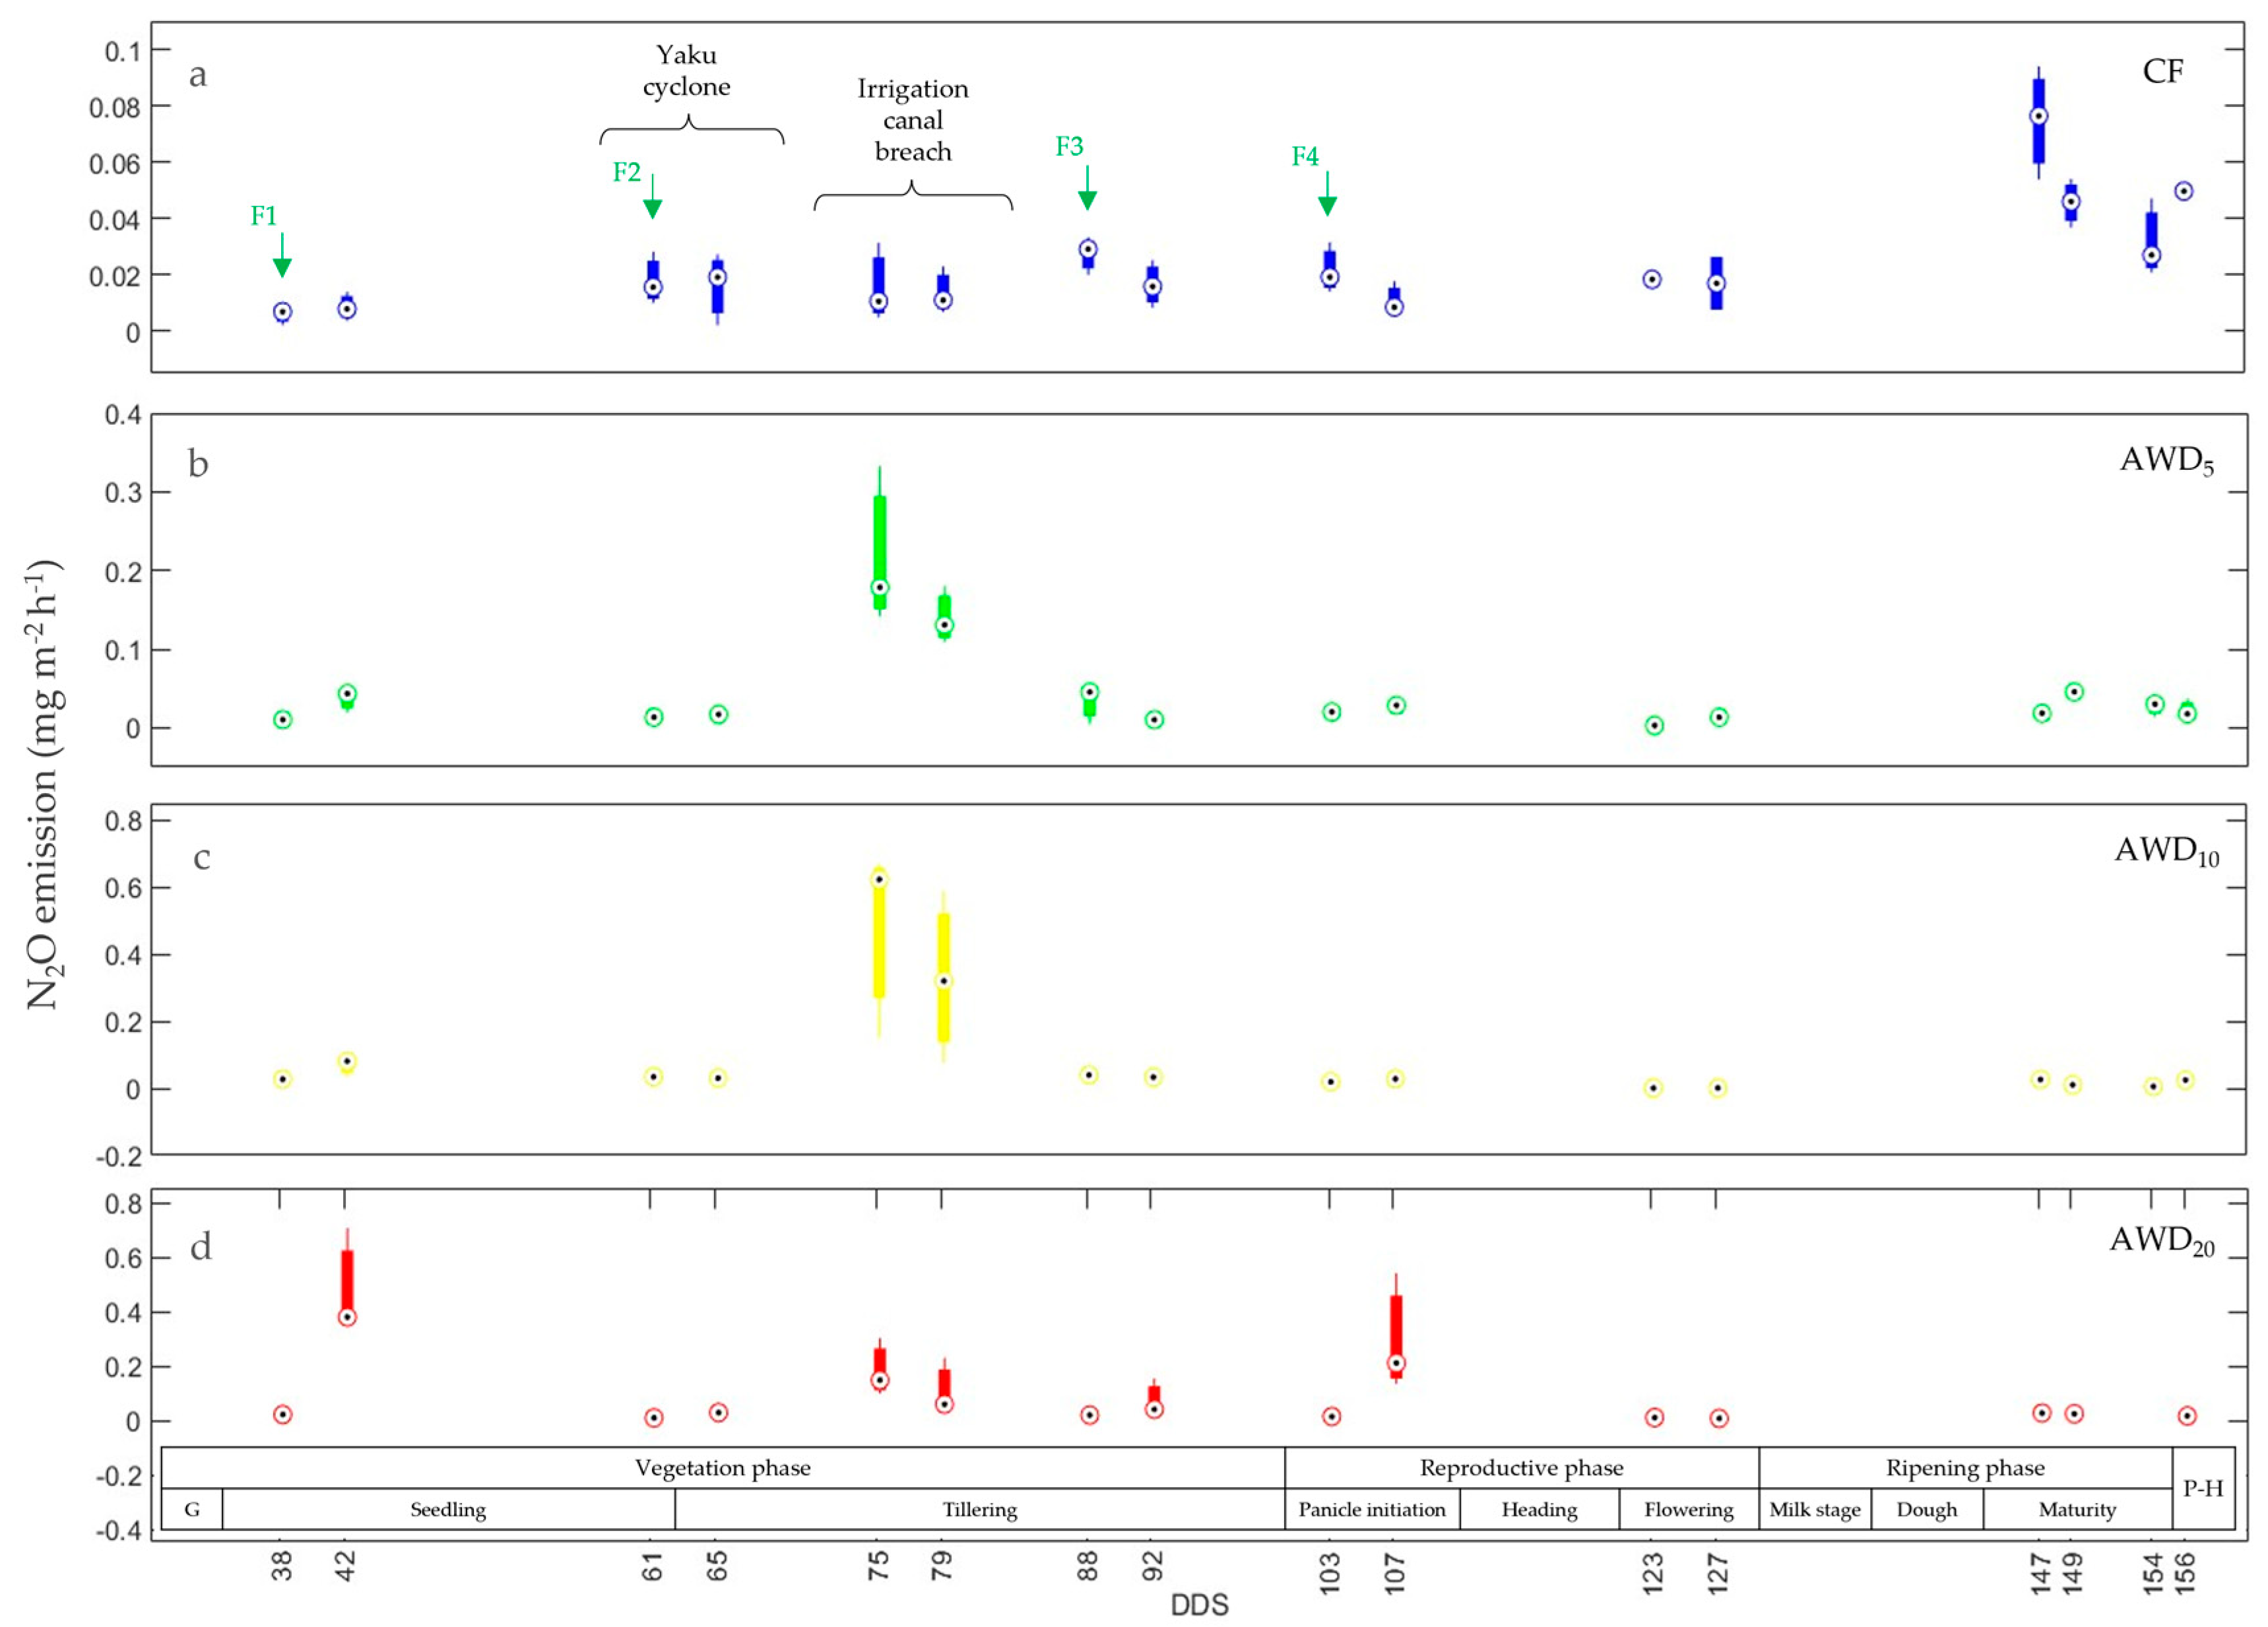This screenshot has width=2268, height=1627.
Task: Select the Ripening phase header cell
Action: [1964, 1467]
